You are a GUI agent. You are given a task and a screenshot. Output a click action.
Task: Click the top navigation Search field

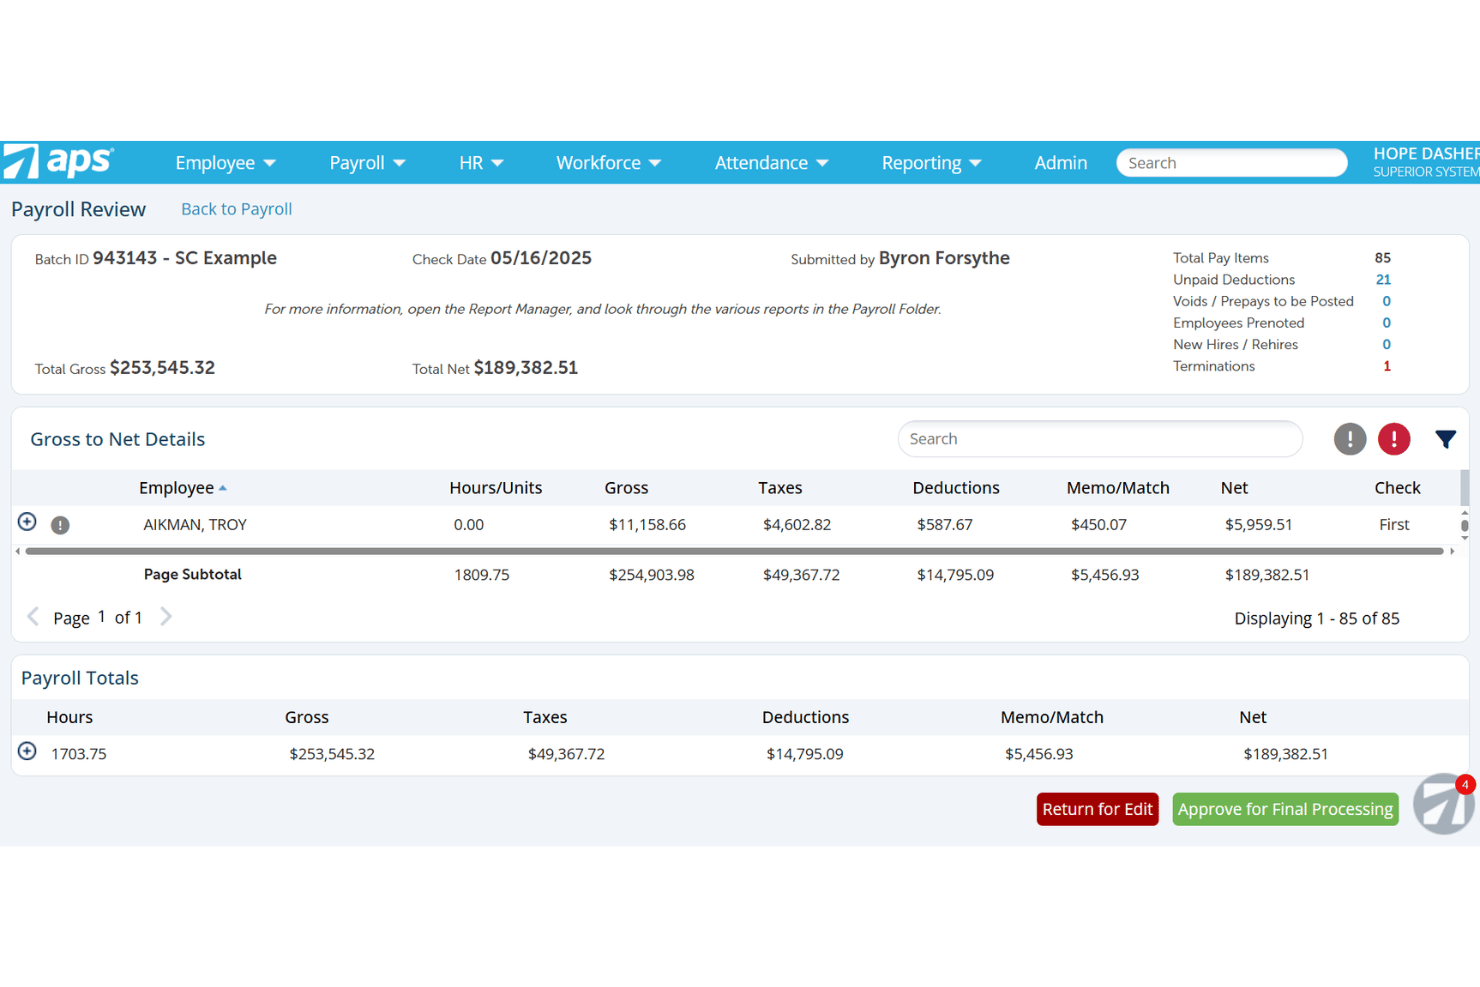(x=1231, y=163)
